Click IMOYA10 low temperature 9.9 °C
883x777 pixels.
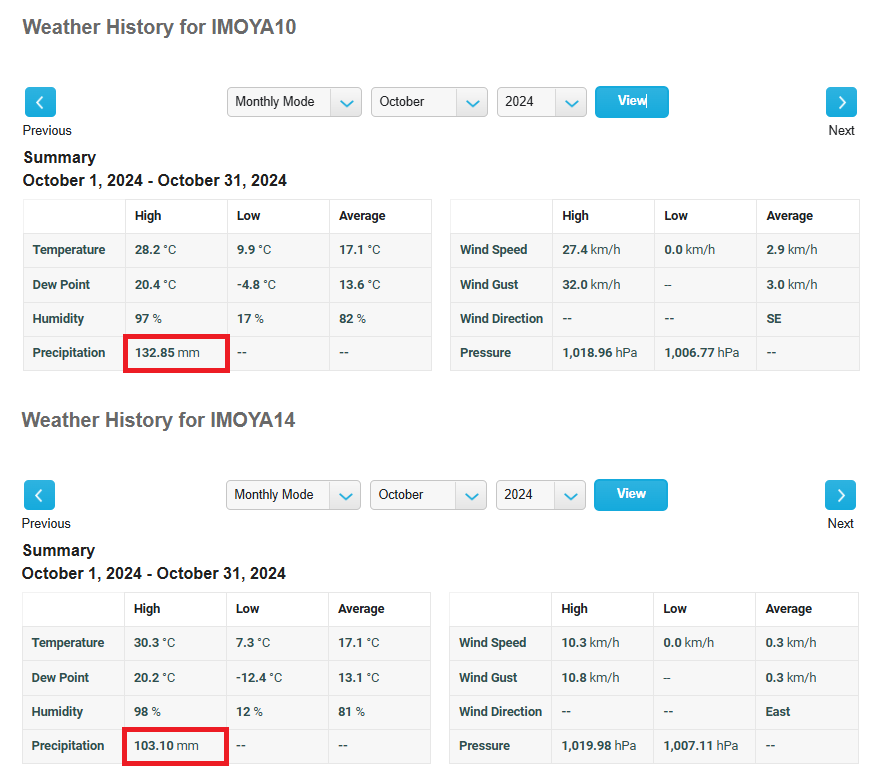(x=254, y=250)
